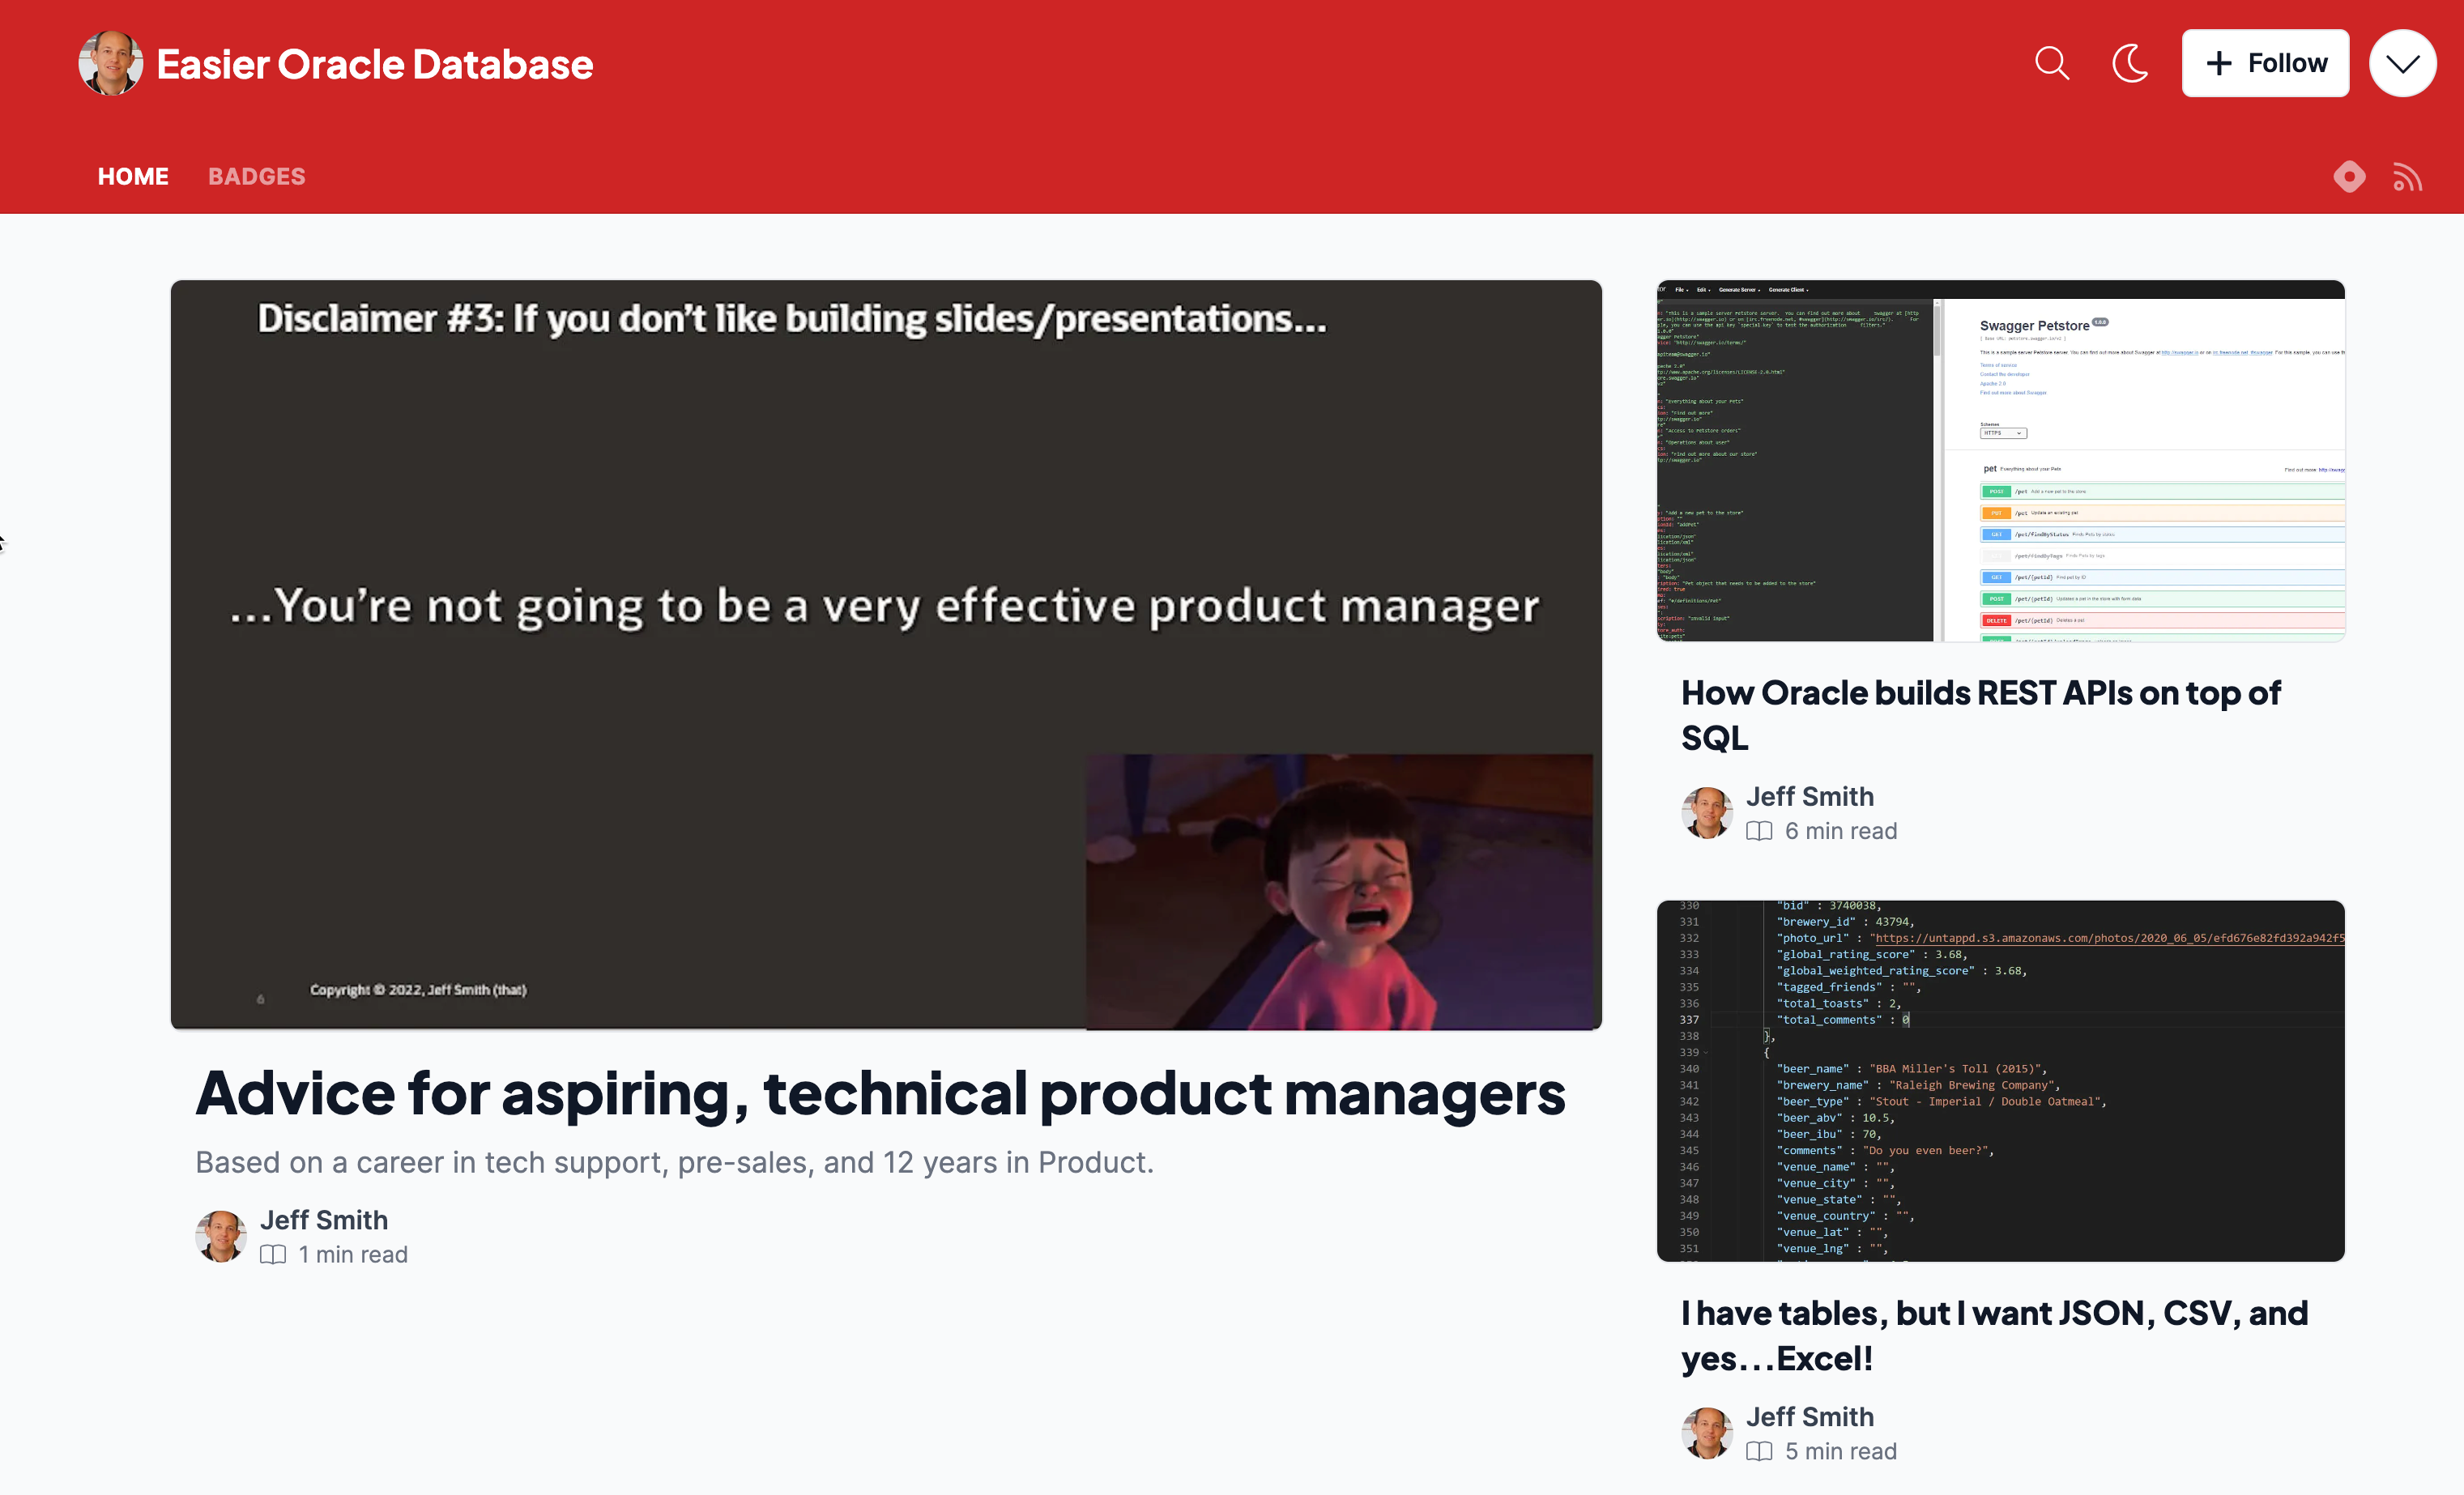Click author avatar under product managers post
The image size is (2464, 1495).
(221, 1236)
